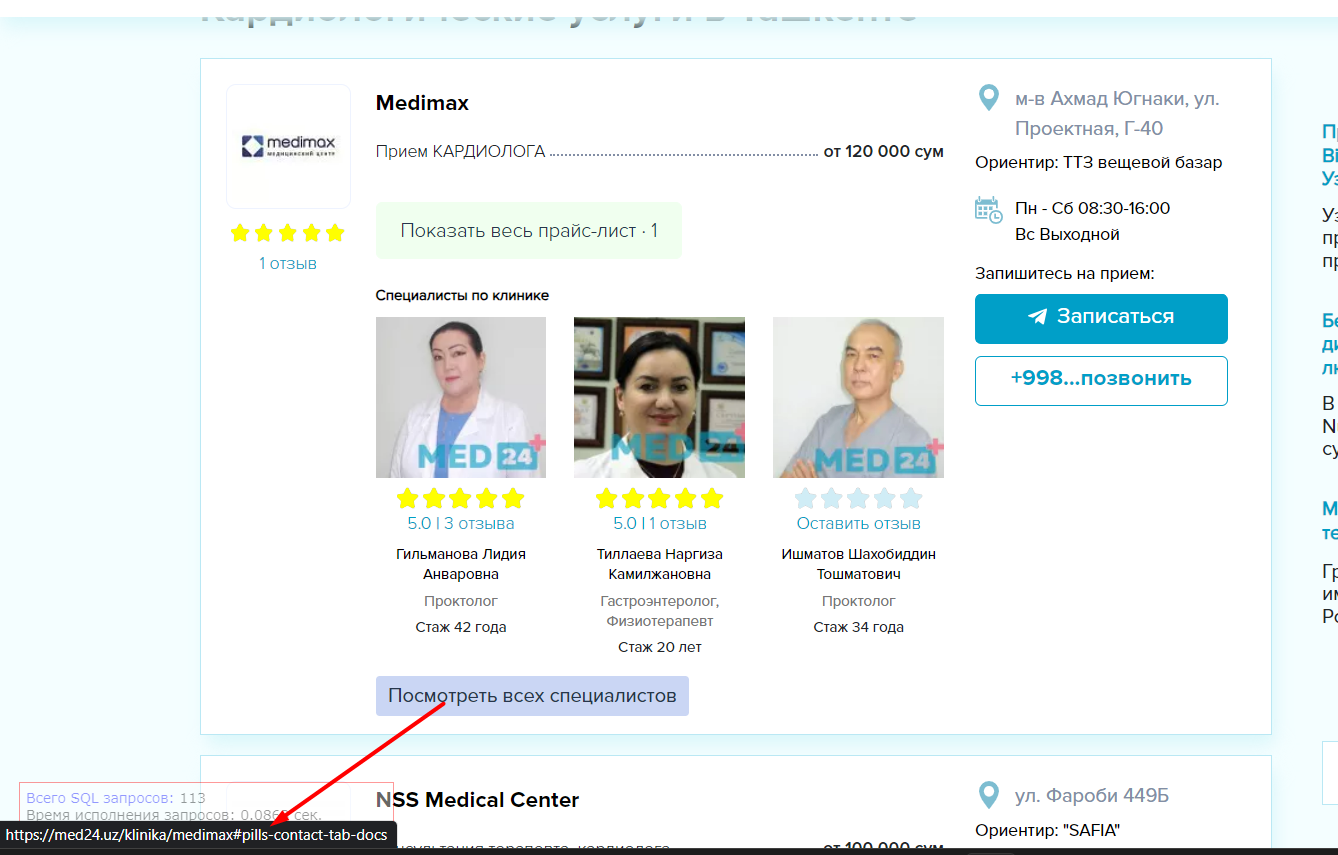Screen dimensions: 1338x855
Task: Click the Оставить отзыв link
Action: tap(859, 523)
